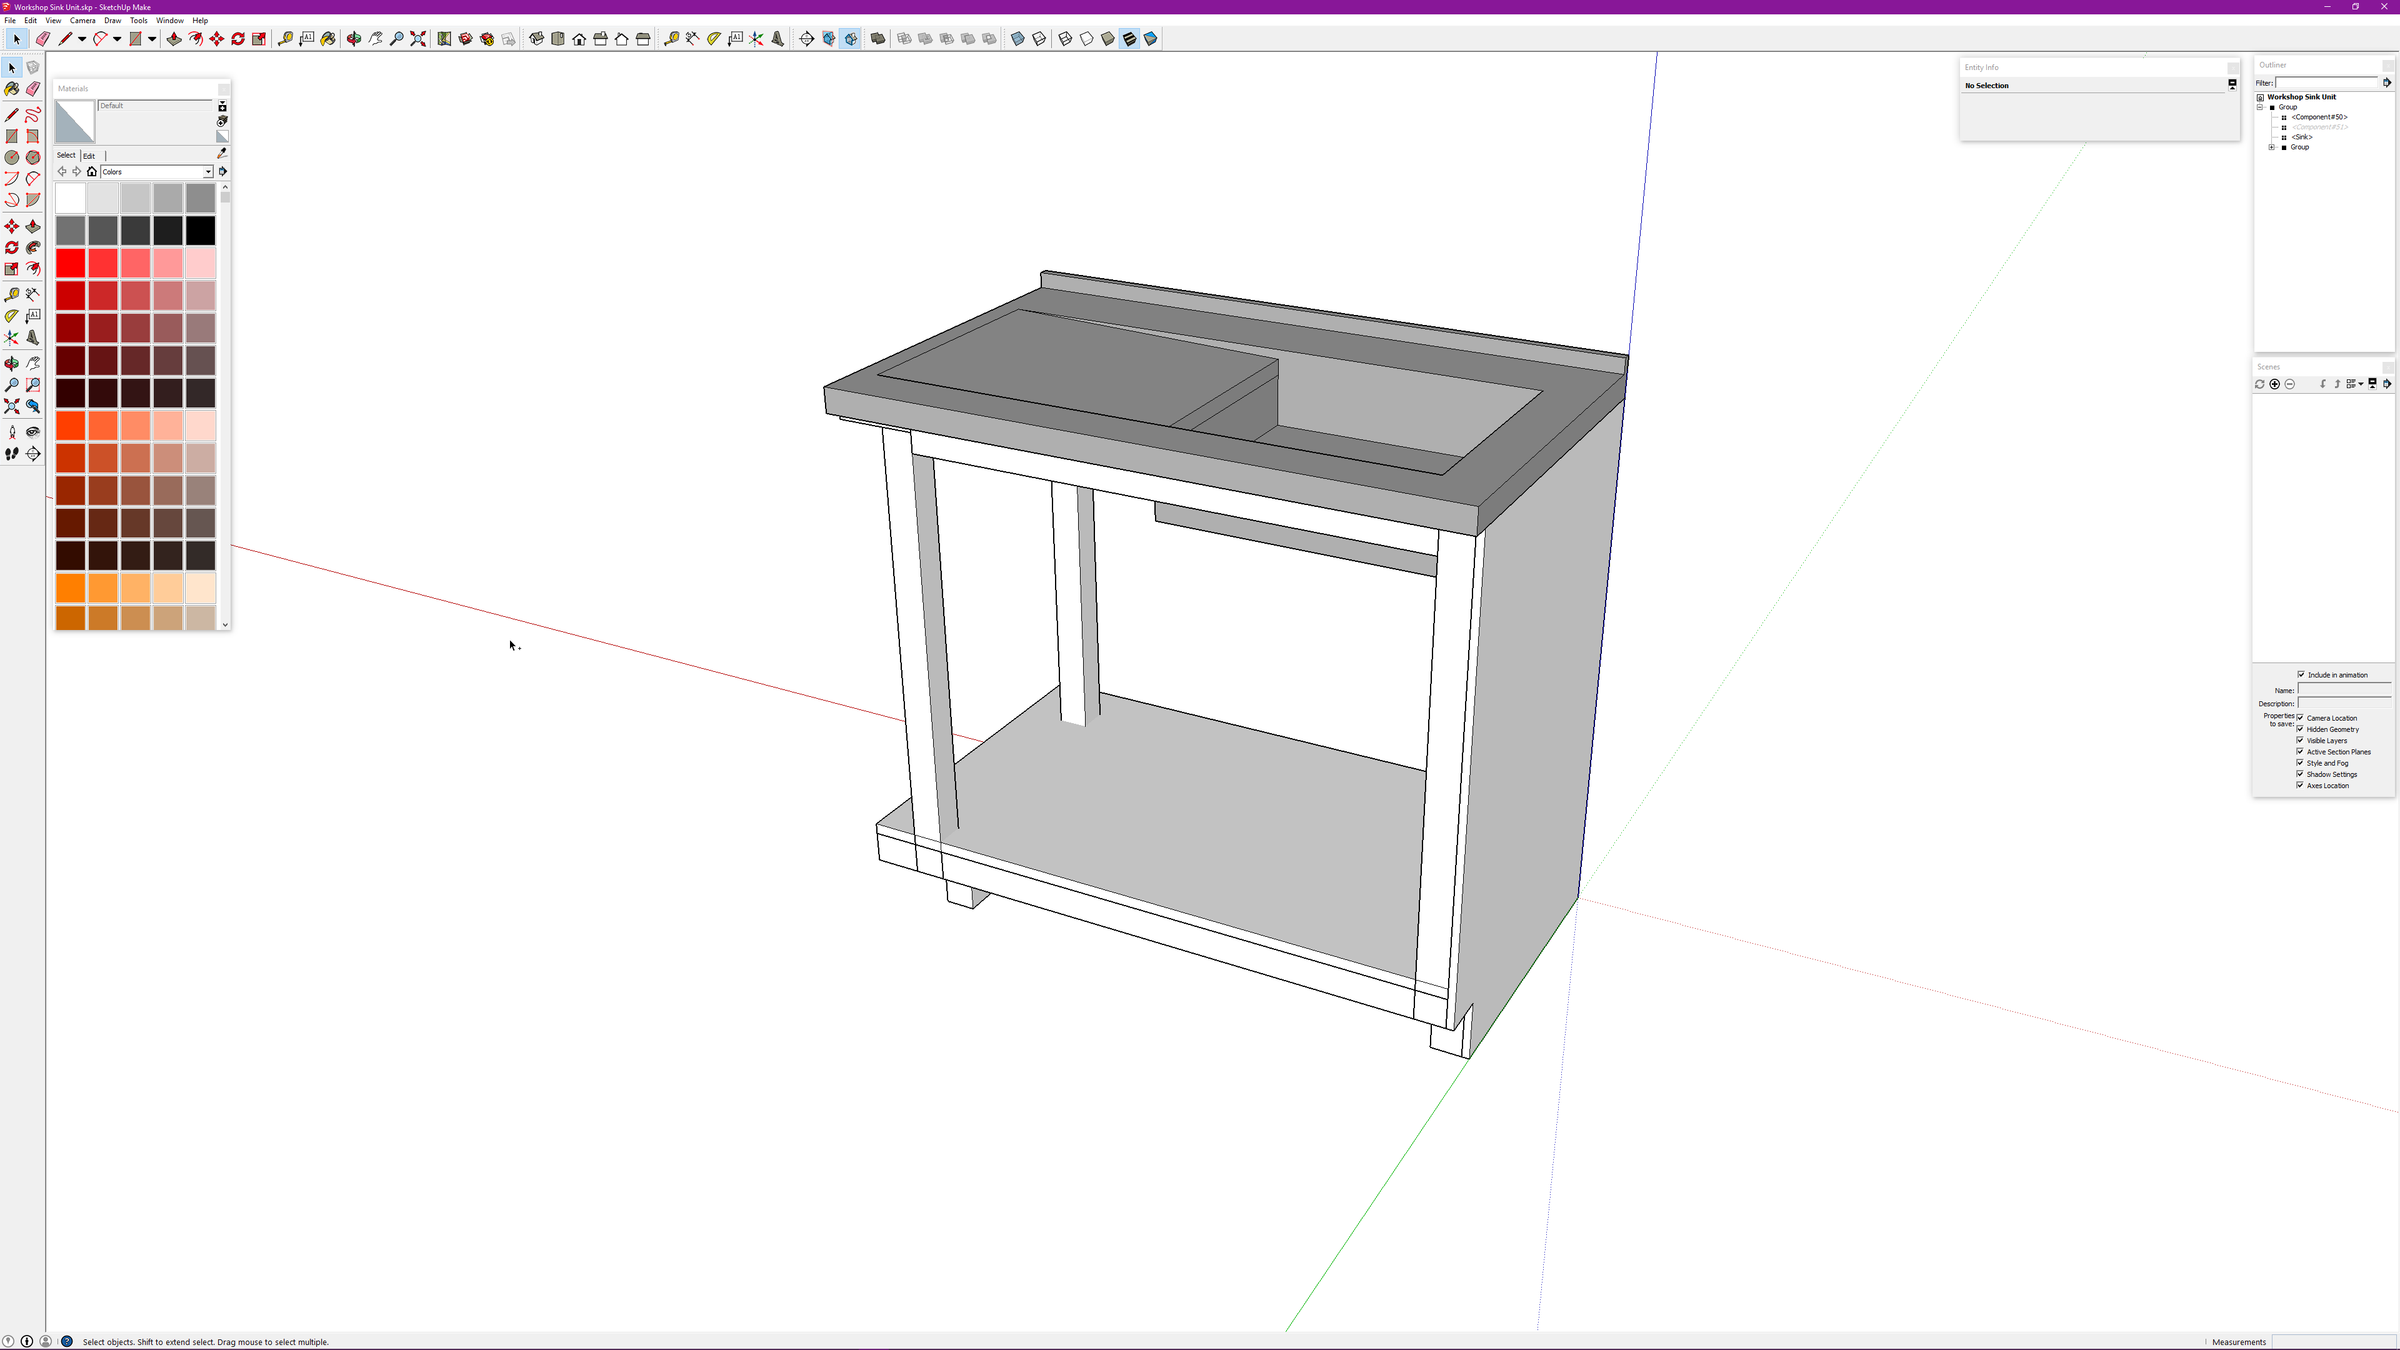Click the In Model house button in Materials
Image resolution: width=2400 pixels, height=1350 pixels.
point(91,171)
